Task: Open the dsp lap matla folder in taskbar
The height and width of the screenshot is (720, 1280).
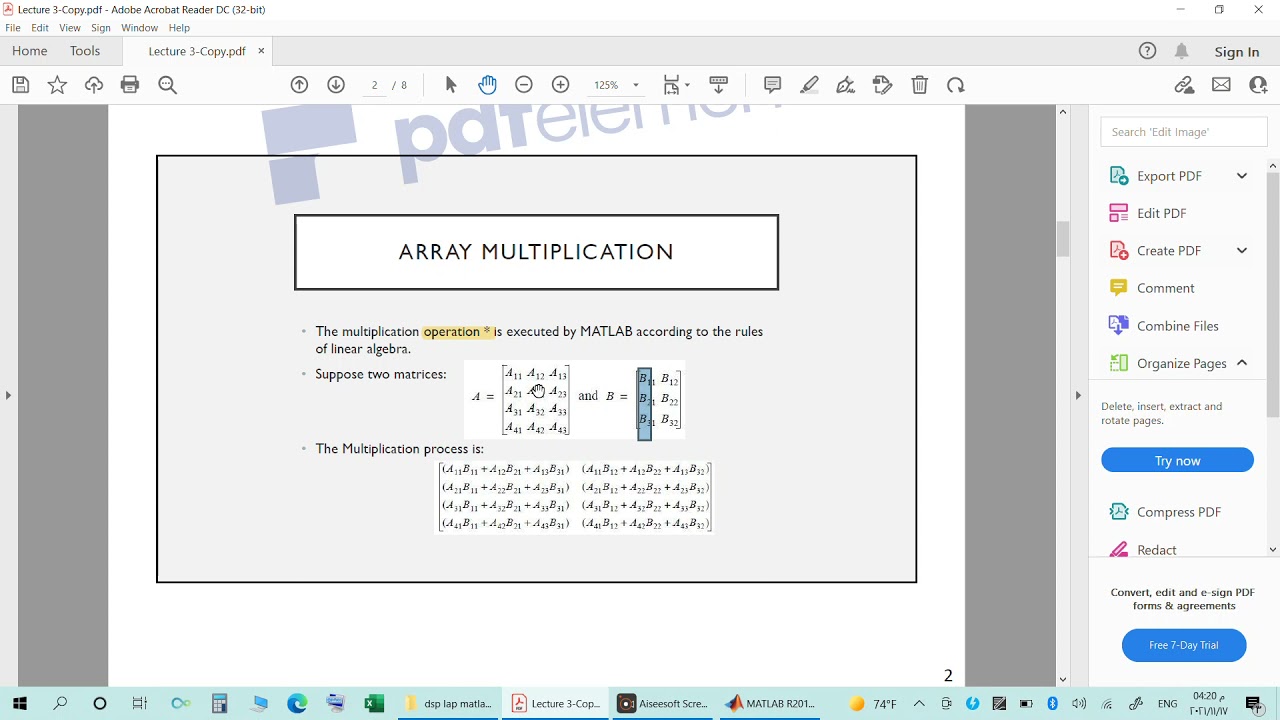Action: click(x=449, y=704)
